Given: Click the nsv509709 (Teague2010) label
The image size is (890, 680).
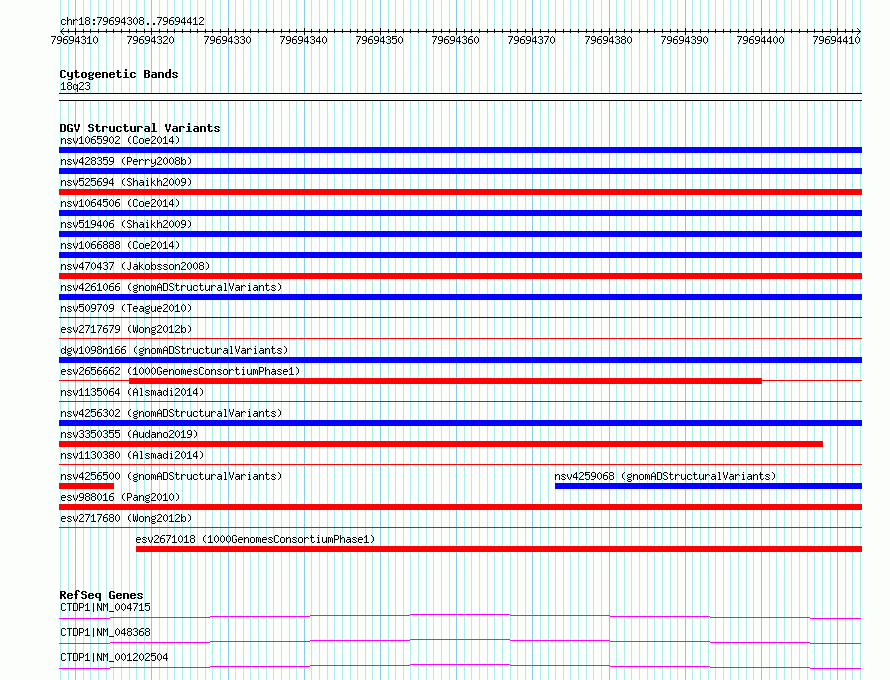Looking at the screenshot, I should pos(126,308).
